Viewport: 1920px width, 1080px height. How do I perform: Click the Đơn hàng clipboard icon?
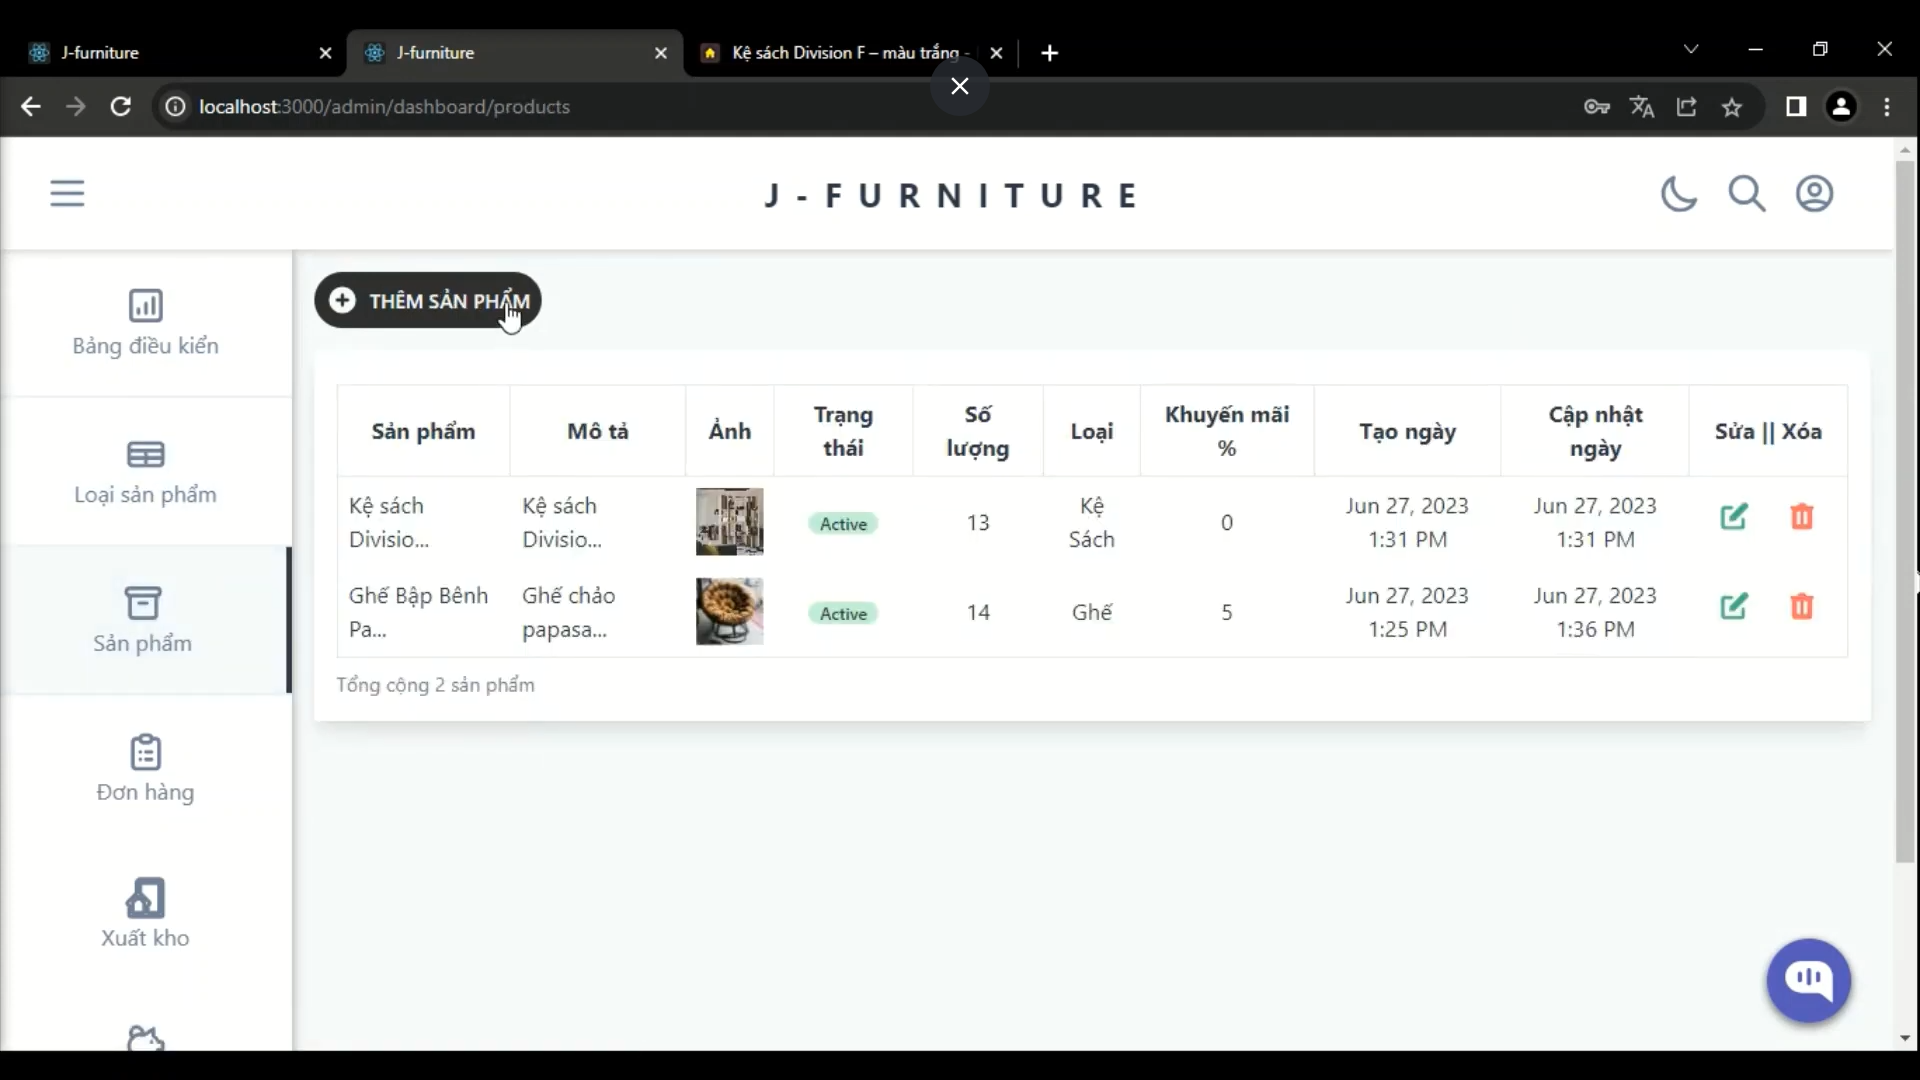pyautogui.click(x=145, y=752)
